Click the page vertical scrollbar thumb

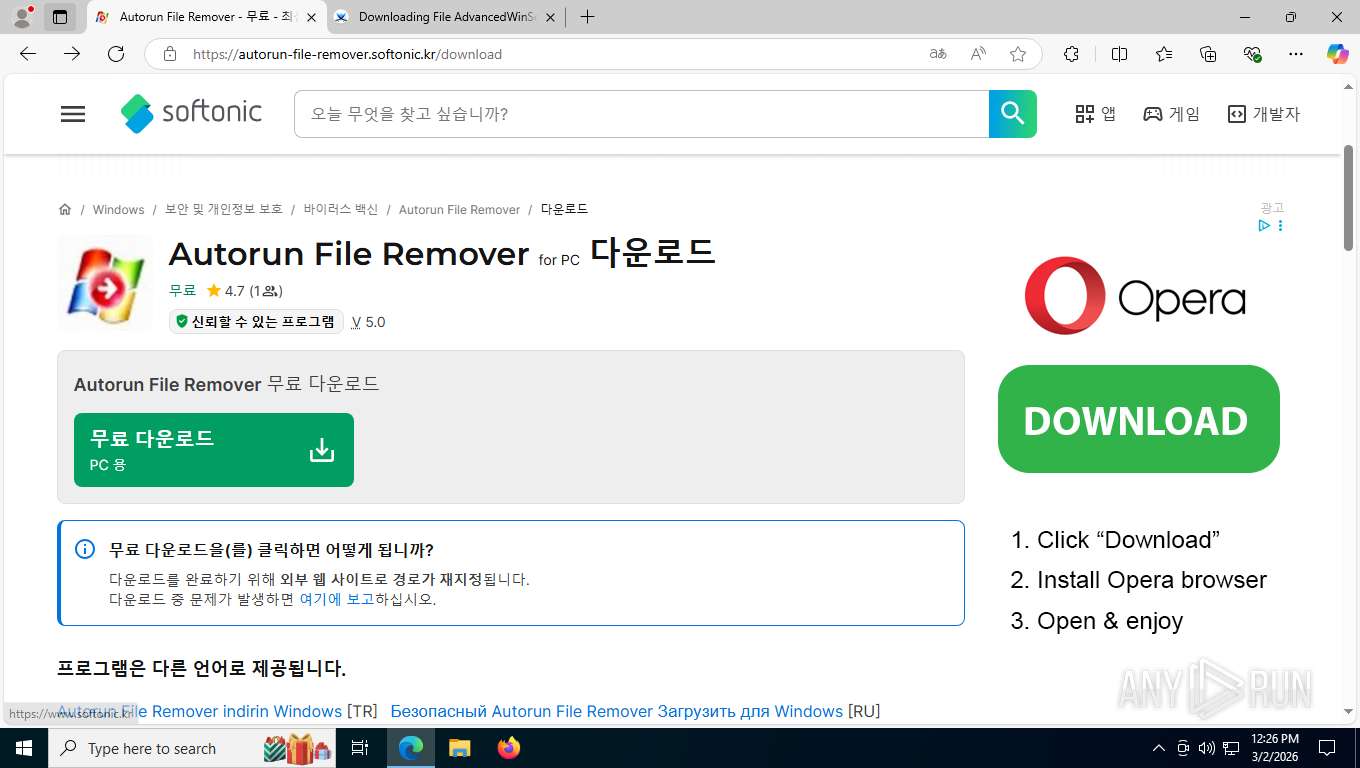1348,198
